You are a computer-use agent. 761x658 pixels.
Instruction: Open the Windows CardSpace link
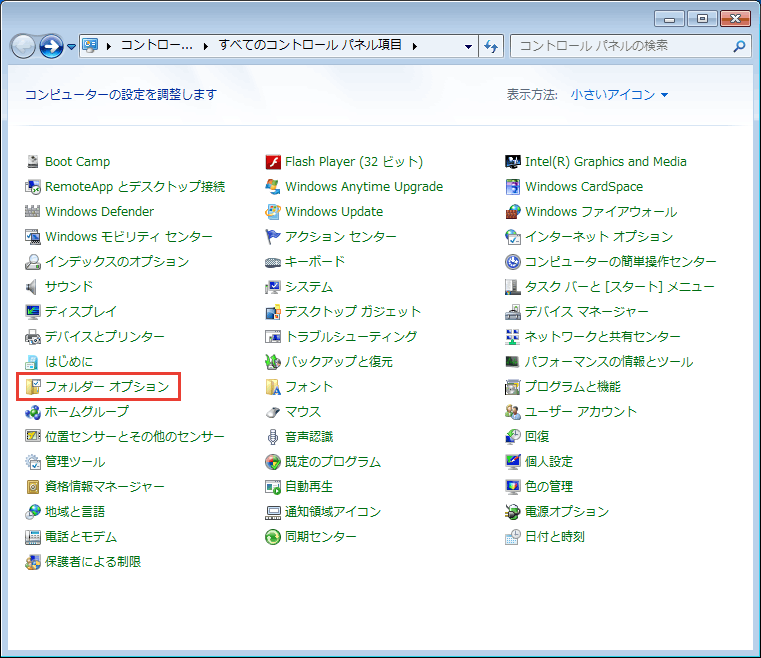point(584,187)
